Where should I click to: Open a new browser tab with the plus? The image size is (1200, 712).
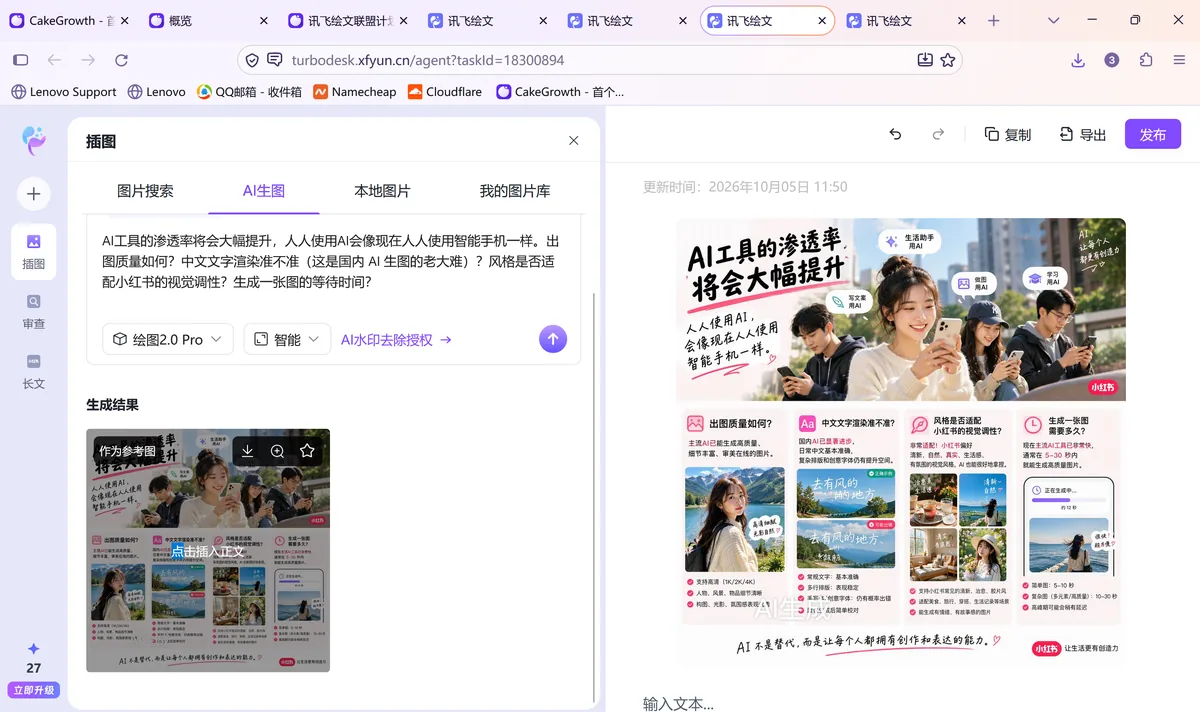(x=993, y=20)
